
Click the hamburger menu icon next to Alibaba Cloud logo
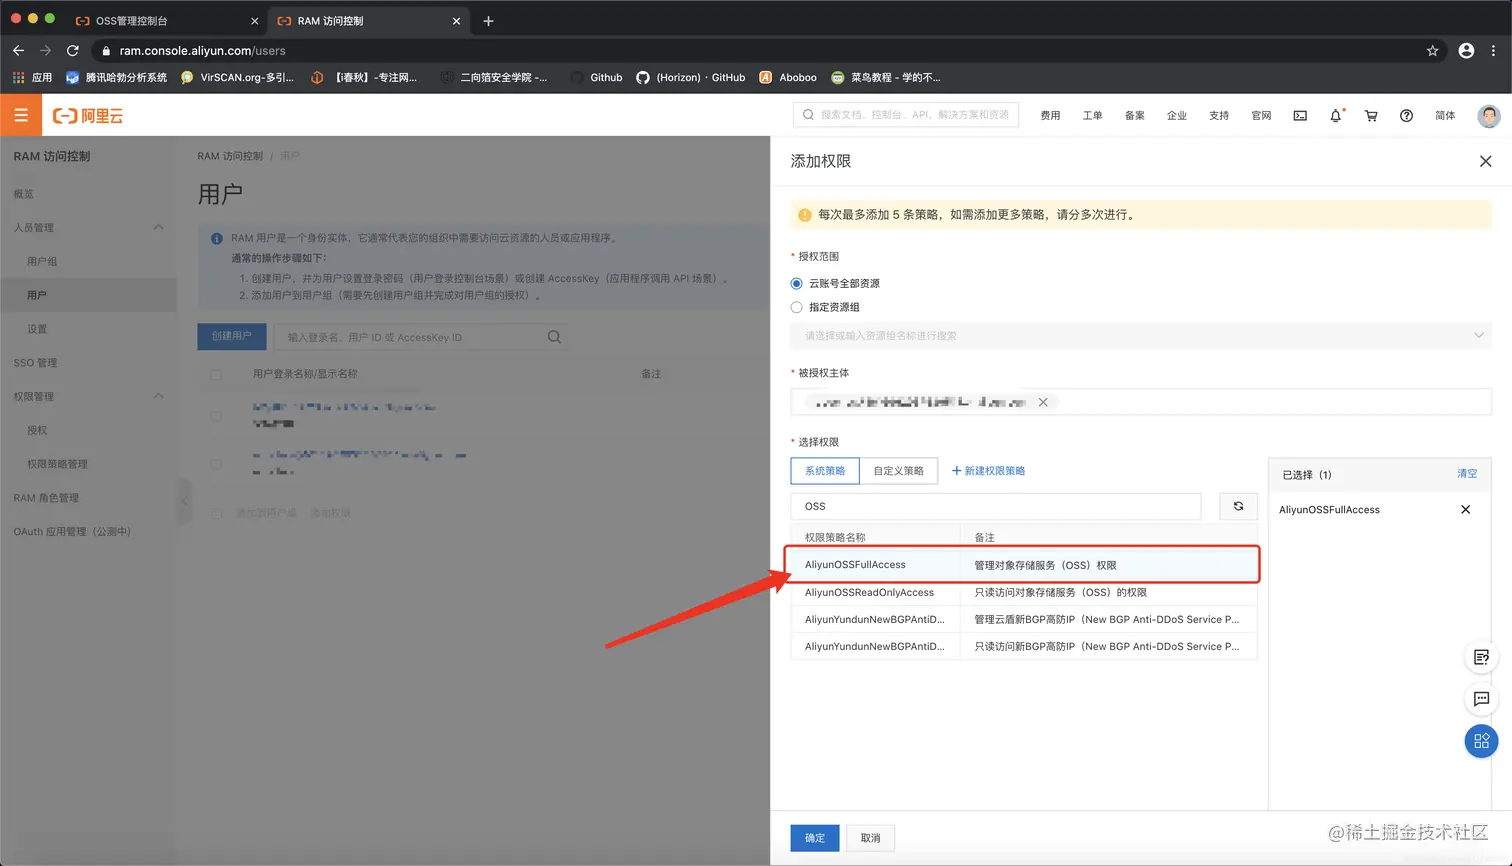[20, 114]
